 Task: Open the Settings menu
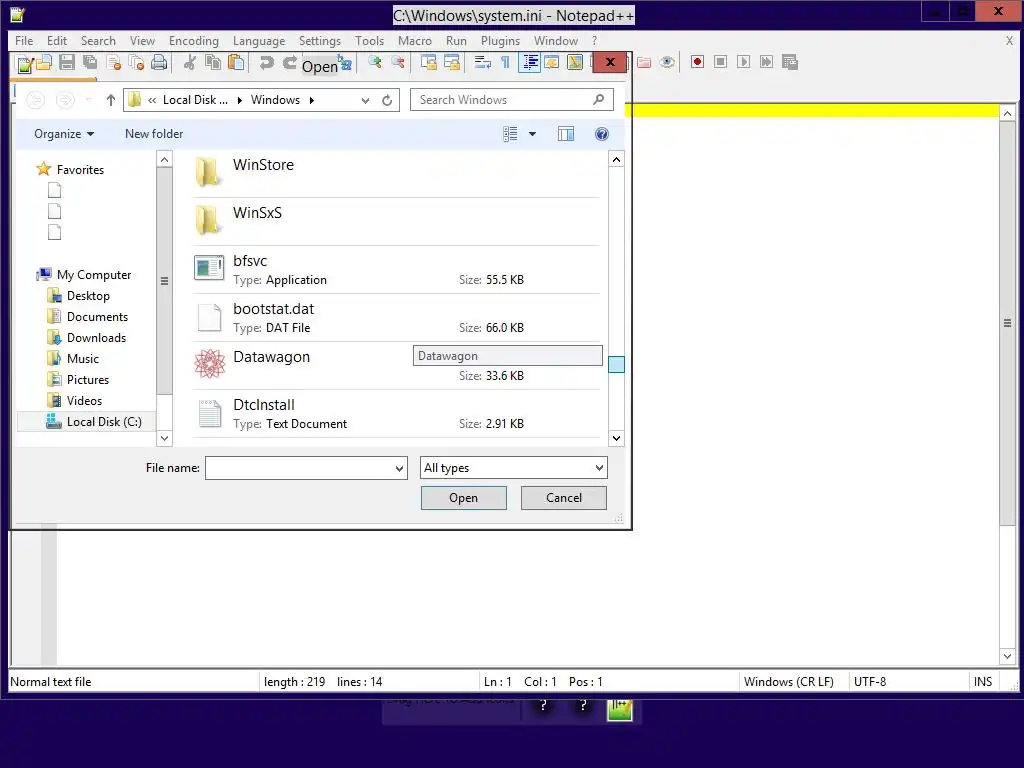pos(319,40)
